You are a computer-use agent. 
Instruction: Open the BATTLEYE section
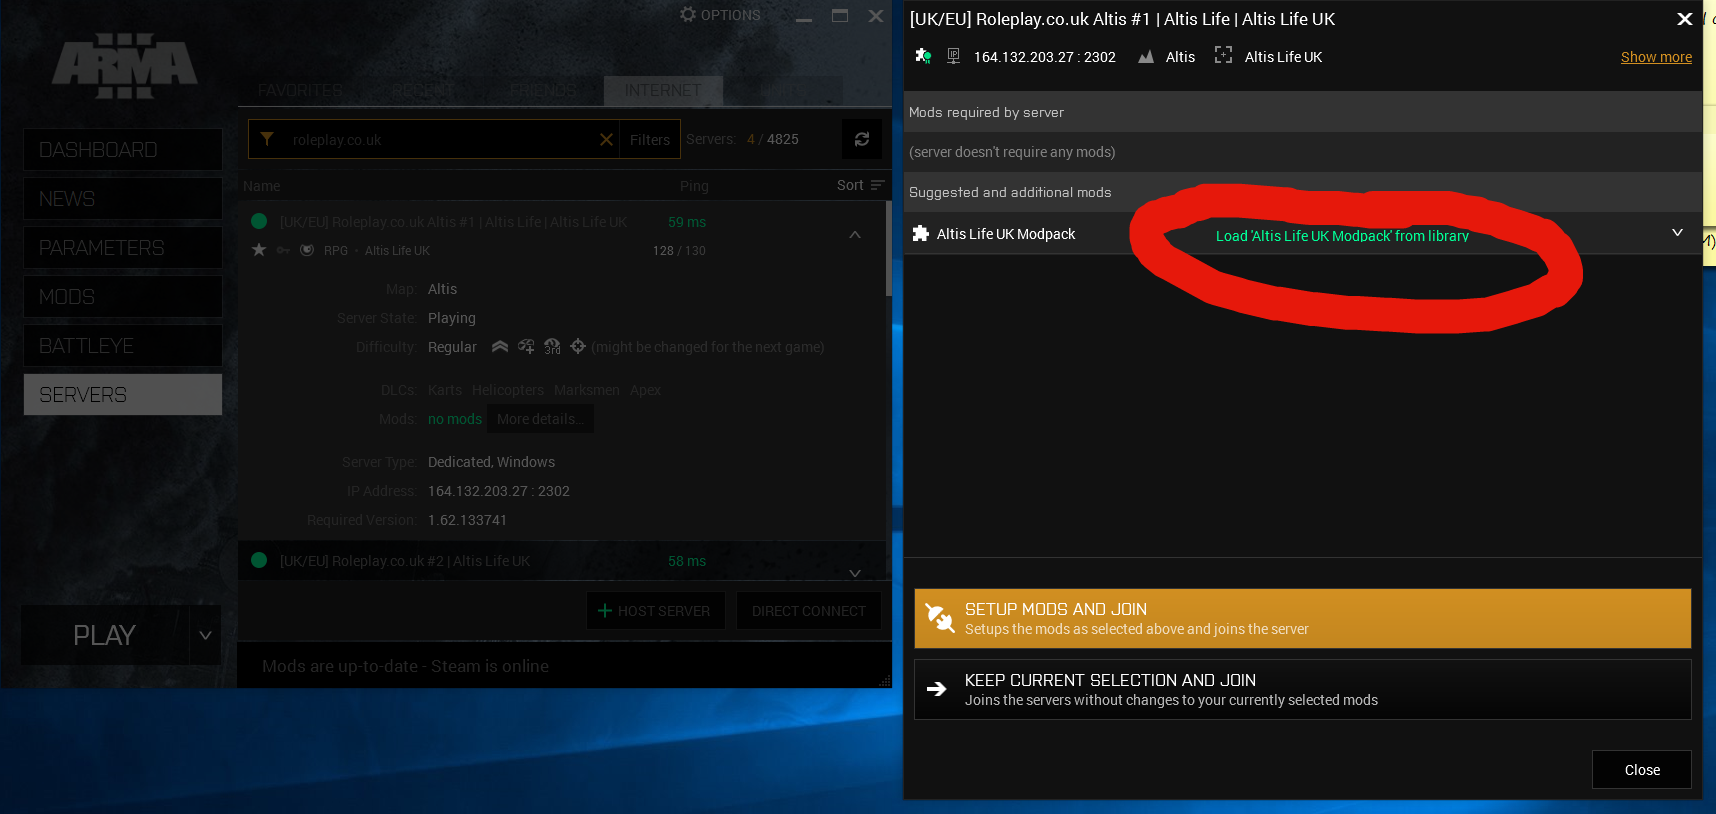click(x=123, y=346)
